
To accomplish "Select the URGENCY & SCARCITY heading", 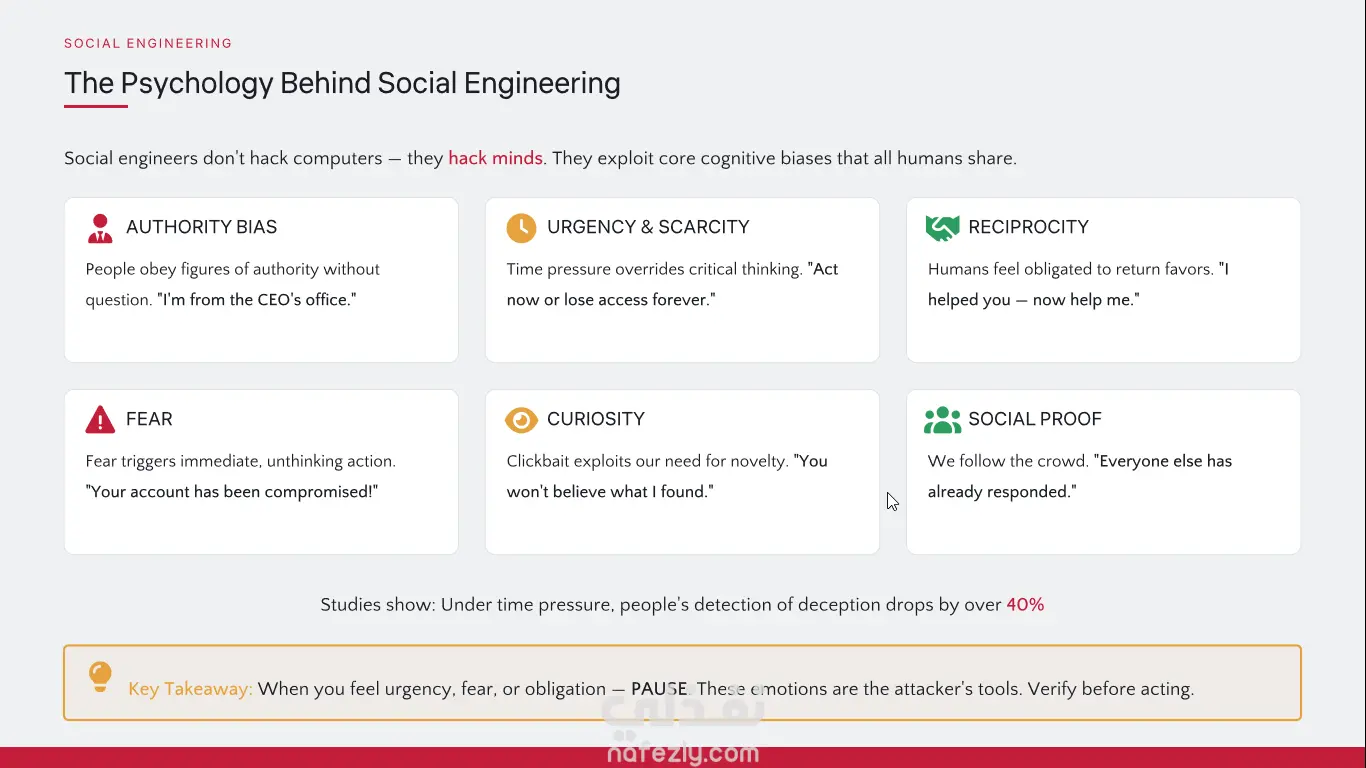I will pyautogui.click(x=648, y=228).
